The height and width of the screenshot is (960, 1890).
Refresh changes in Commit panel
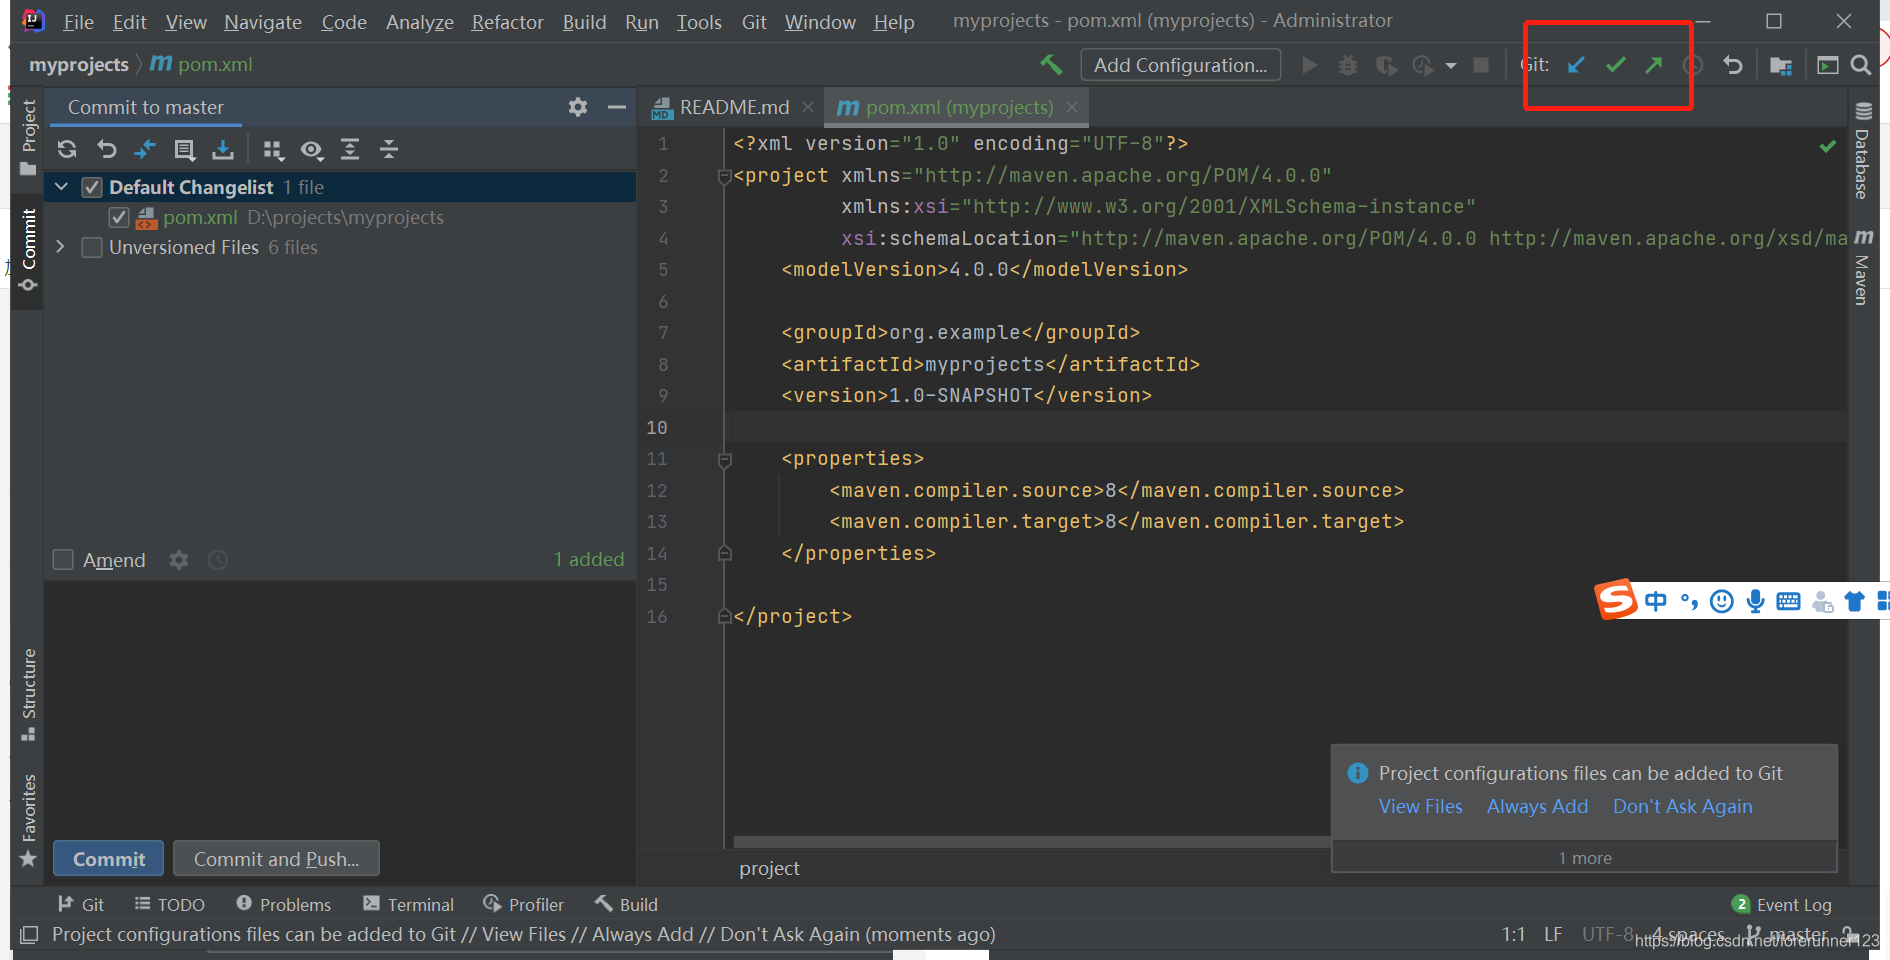(67, 149)
